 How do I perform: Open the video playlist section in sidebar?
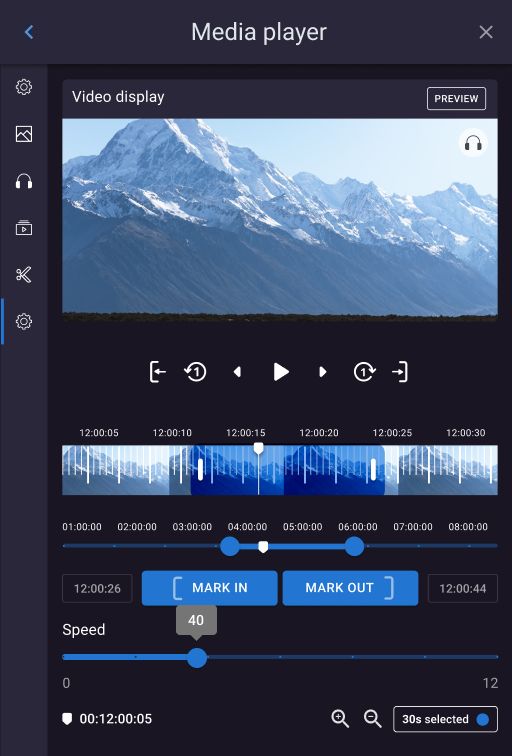coord(24,228)
